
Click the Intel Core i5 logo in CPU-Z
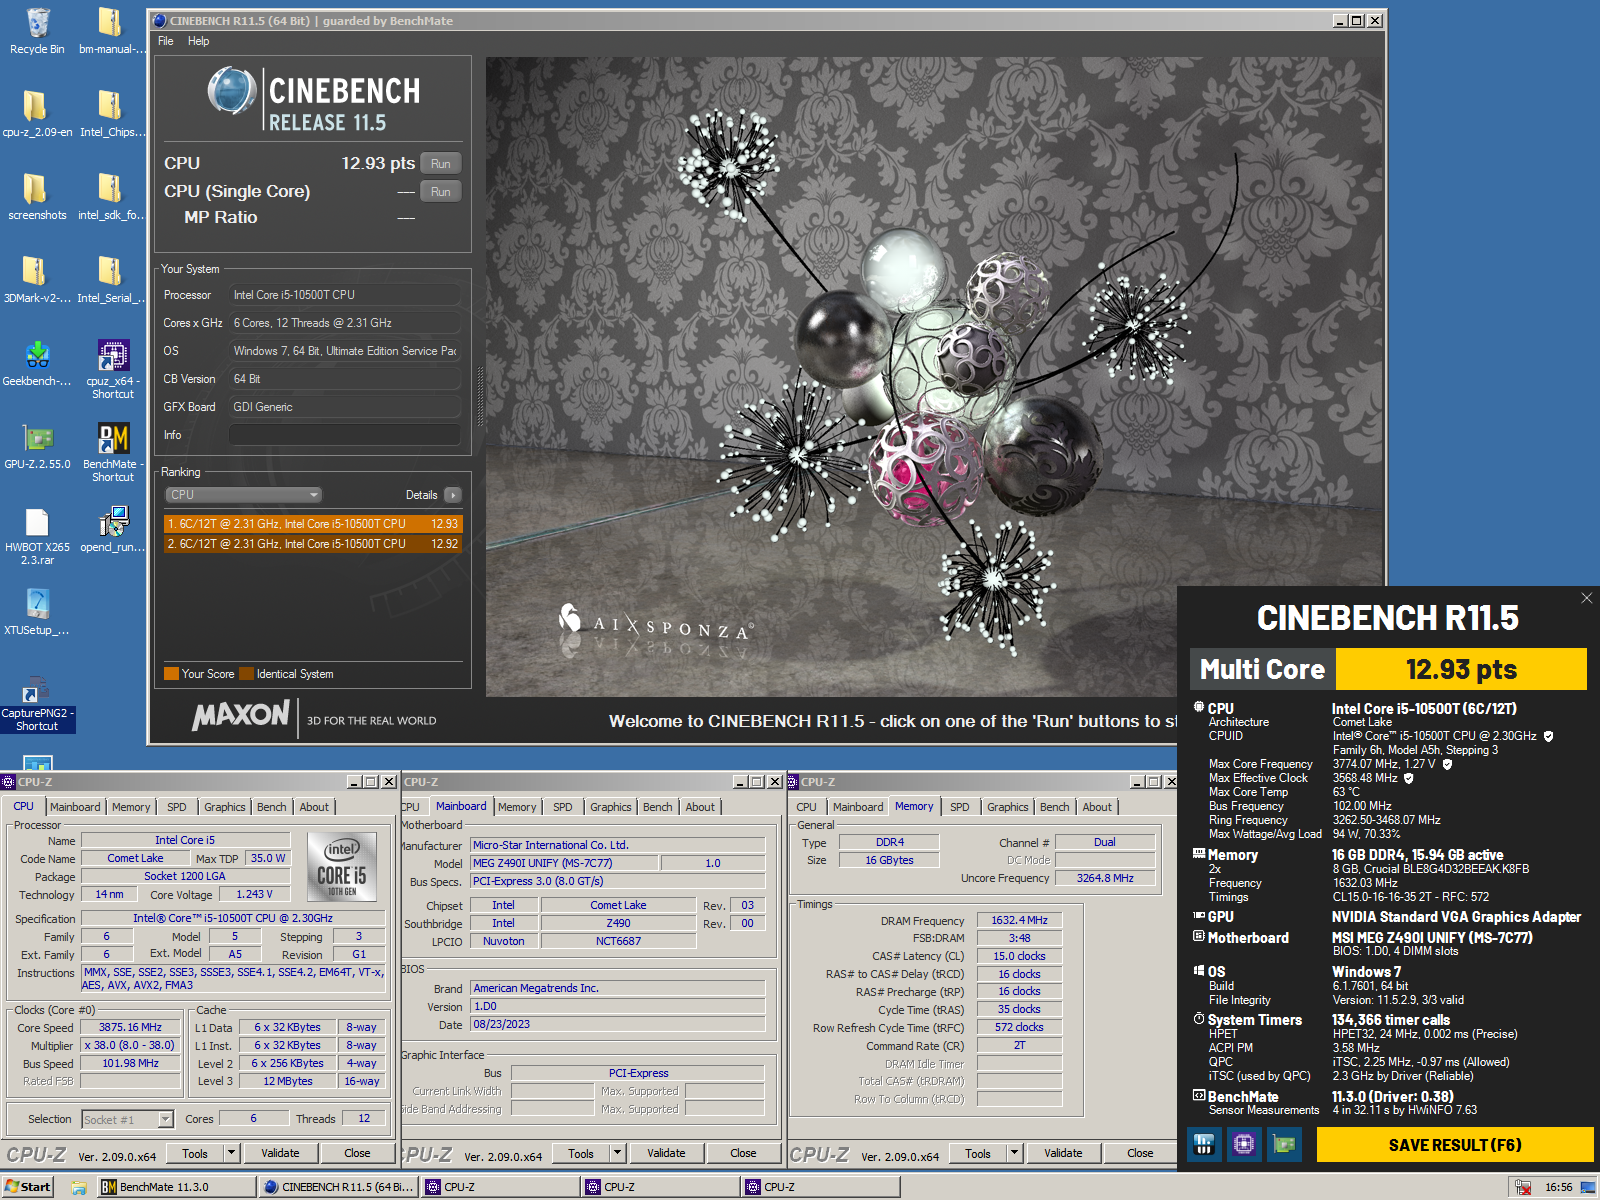[x=342, y=867]
